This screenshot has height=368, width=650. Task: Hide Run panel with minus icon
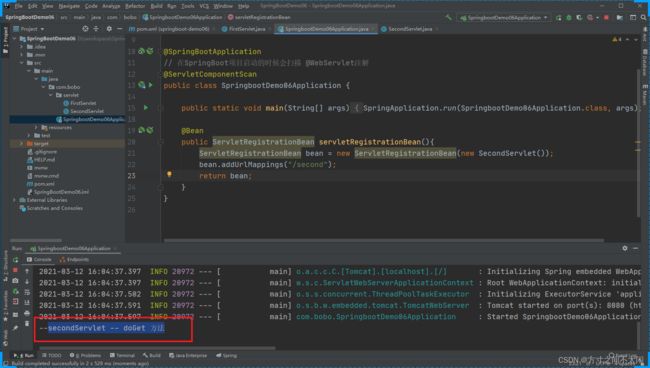click(x=635, y=248)
